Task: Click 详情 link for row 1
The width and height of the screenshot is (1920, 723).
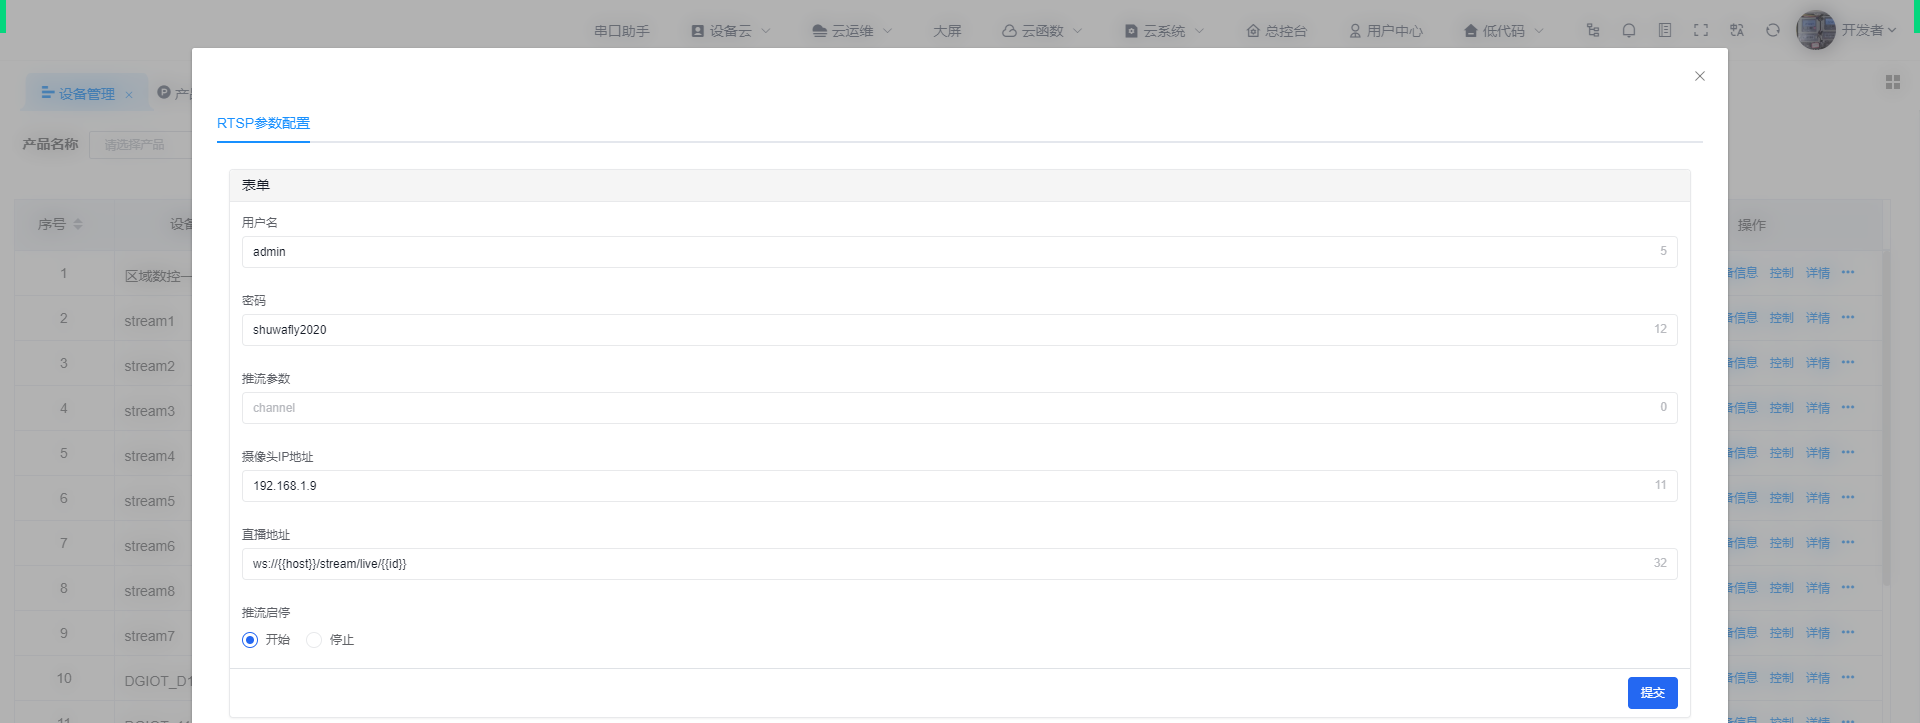Action: pos(1818,273)
